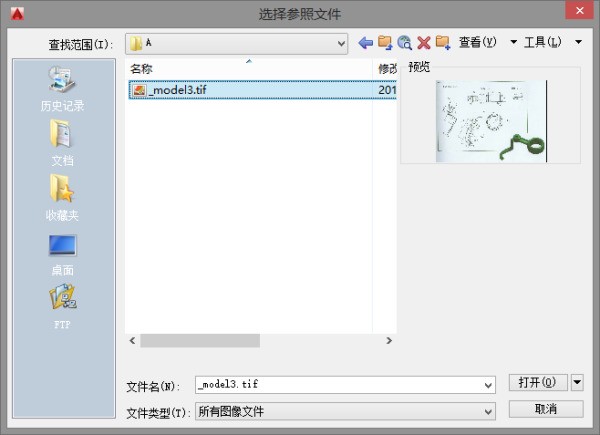Open the Documents (文档) location
This screenshot has height=435, width=600.
[x=62, y=142]
